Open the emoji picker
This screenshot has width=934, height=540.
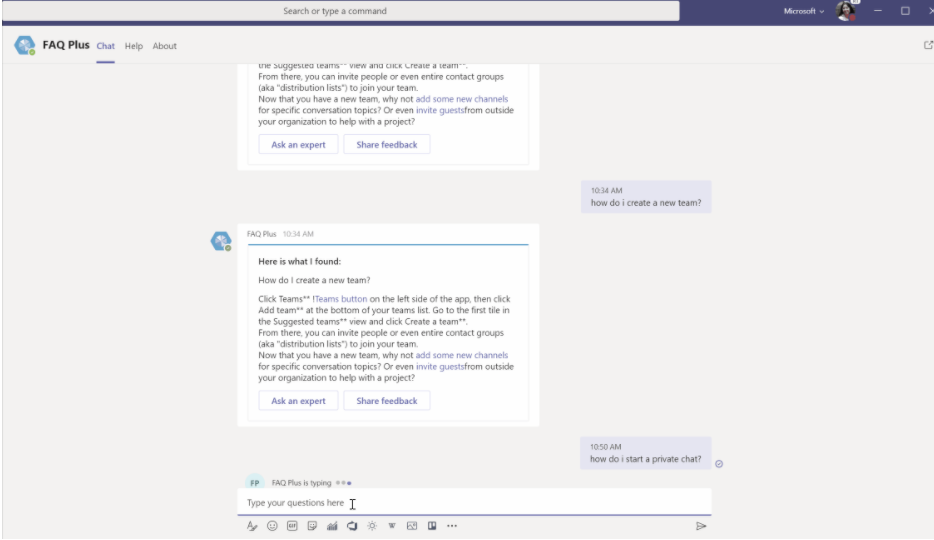click(x=272, y=526)
